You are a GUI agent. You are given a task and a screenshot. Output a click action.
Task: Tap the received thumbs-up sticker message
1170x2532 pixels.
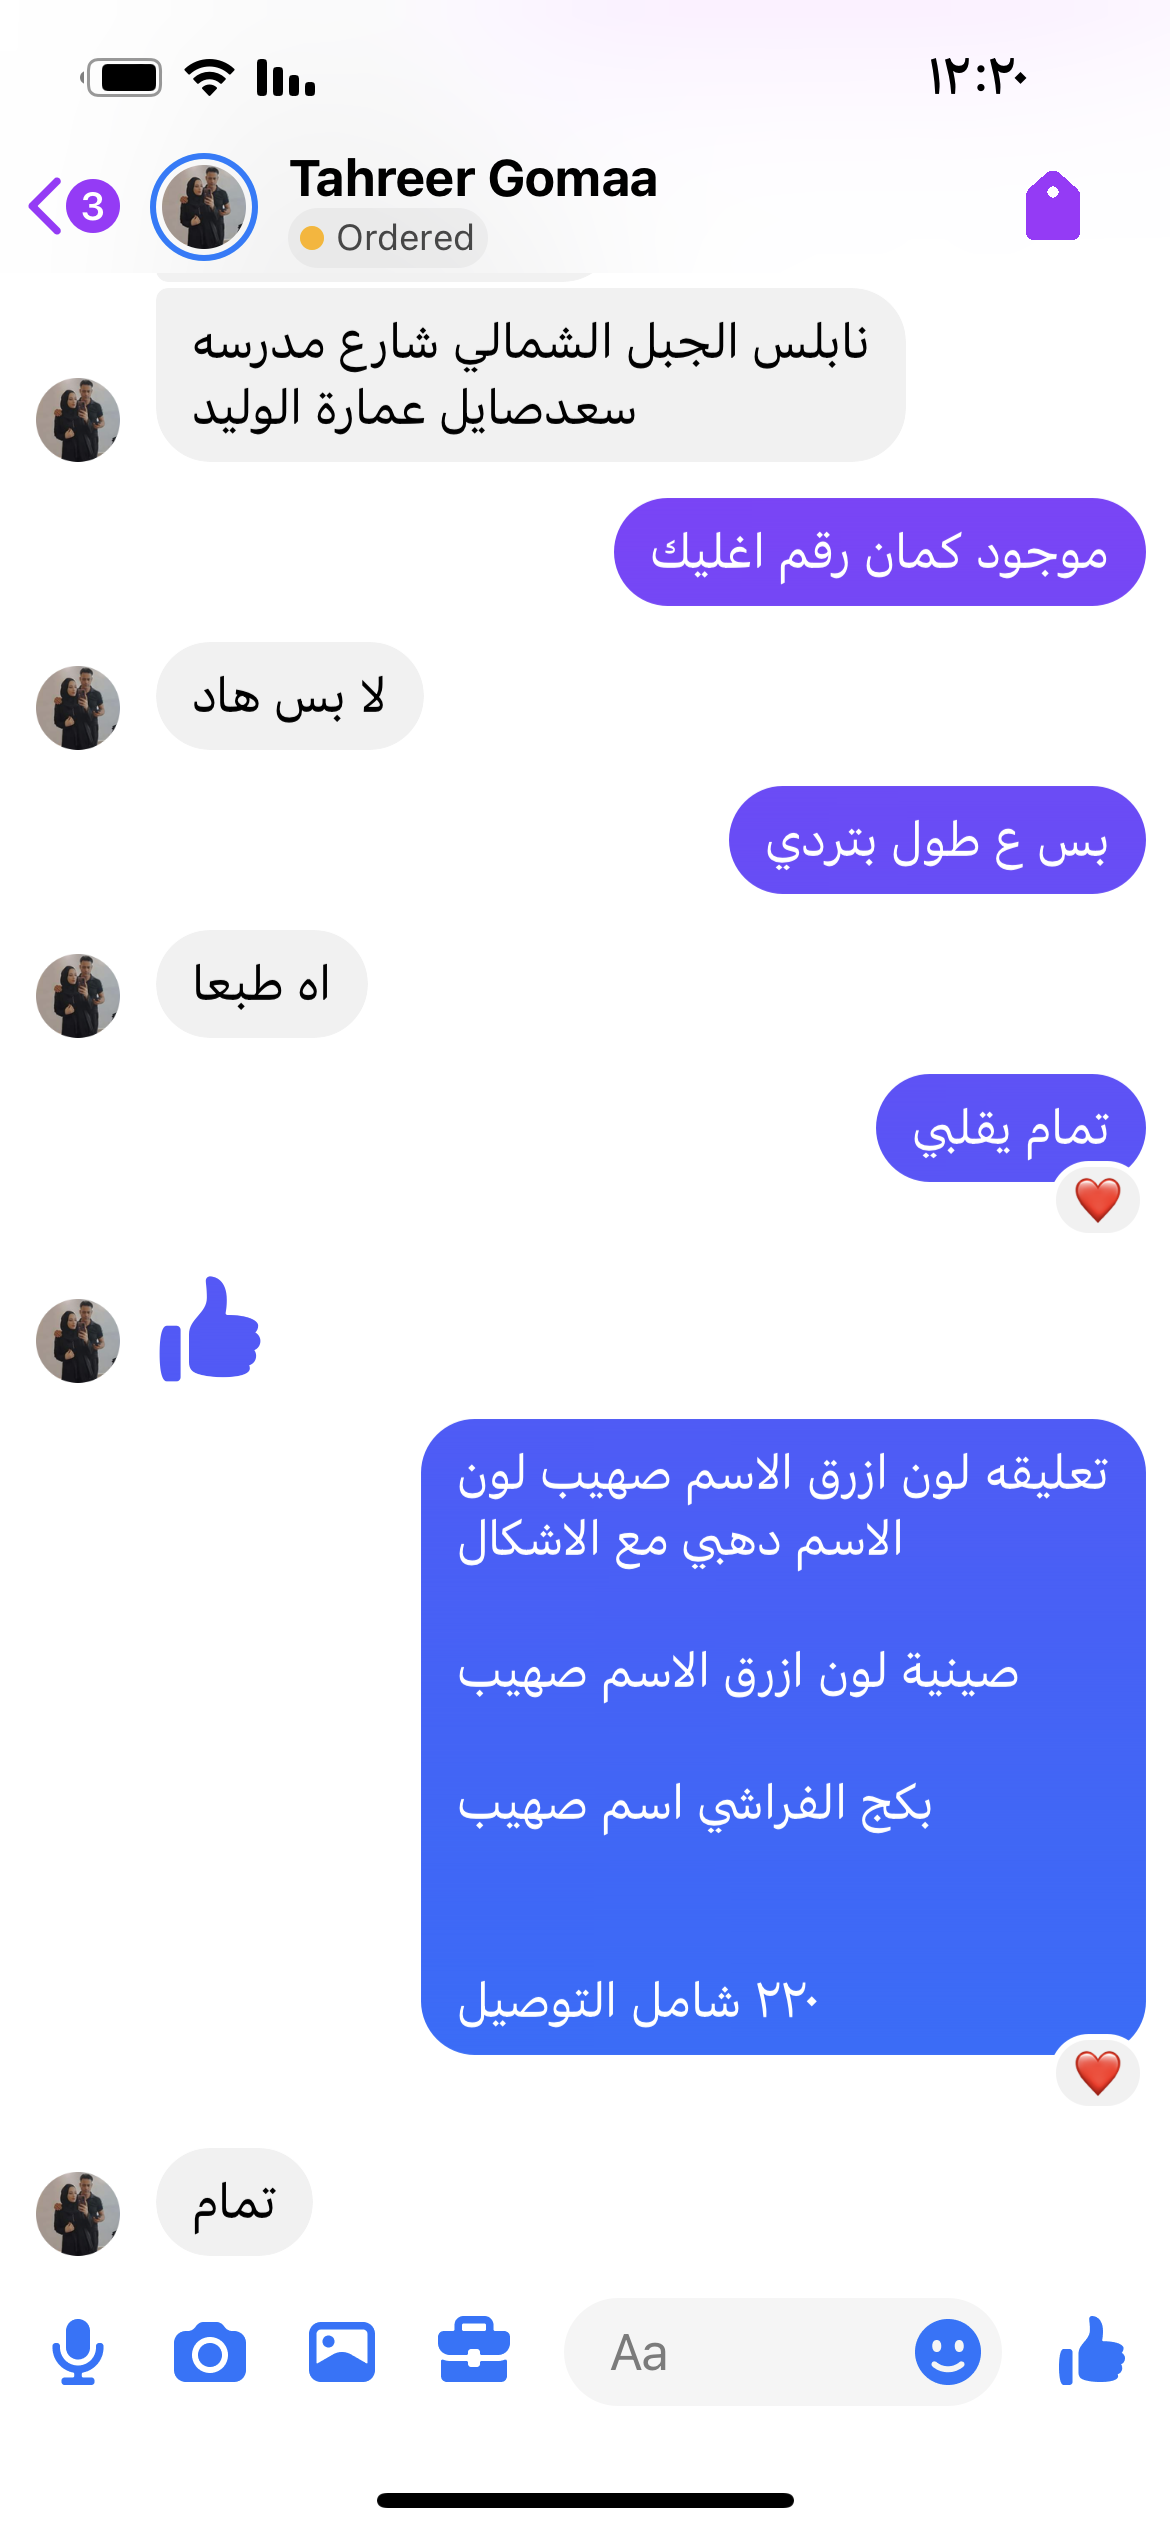210,1330
